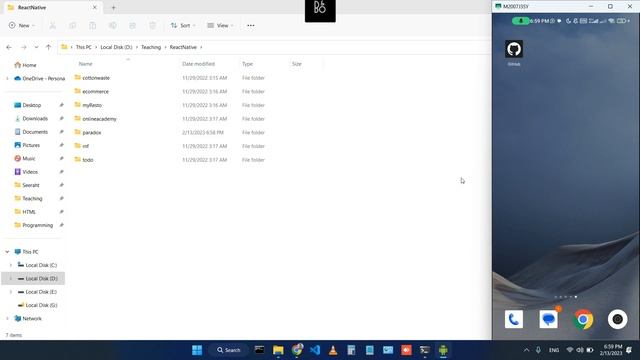Image resolution: width=640 pixels, height=360 pixels.
Task: Expand Local Disk (E:) node
Action: [x=11, y=292]
